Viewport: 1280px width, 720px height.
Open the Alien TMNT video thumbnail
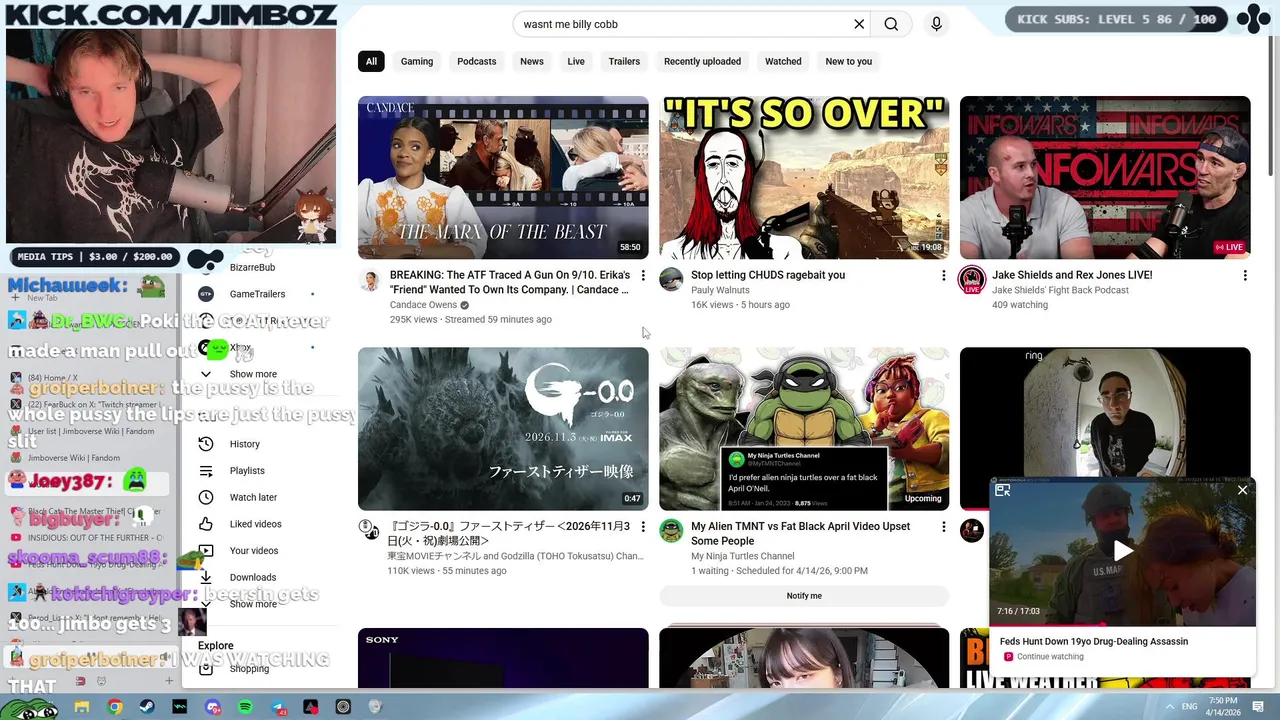[x=804, y=429]
